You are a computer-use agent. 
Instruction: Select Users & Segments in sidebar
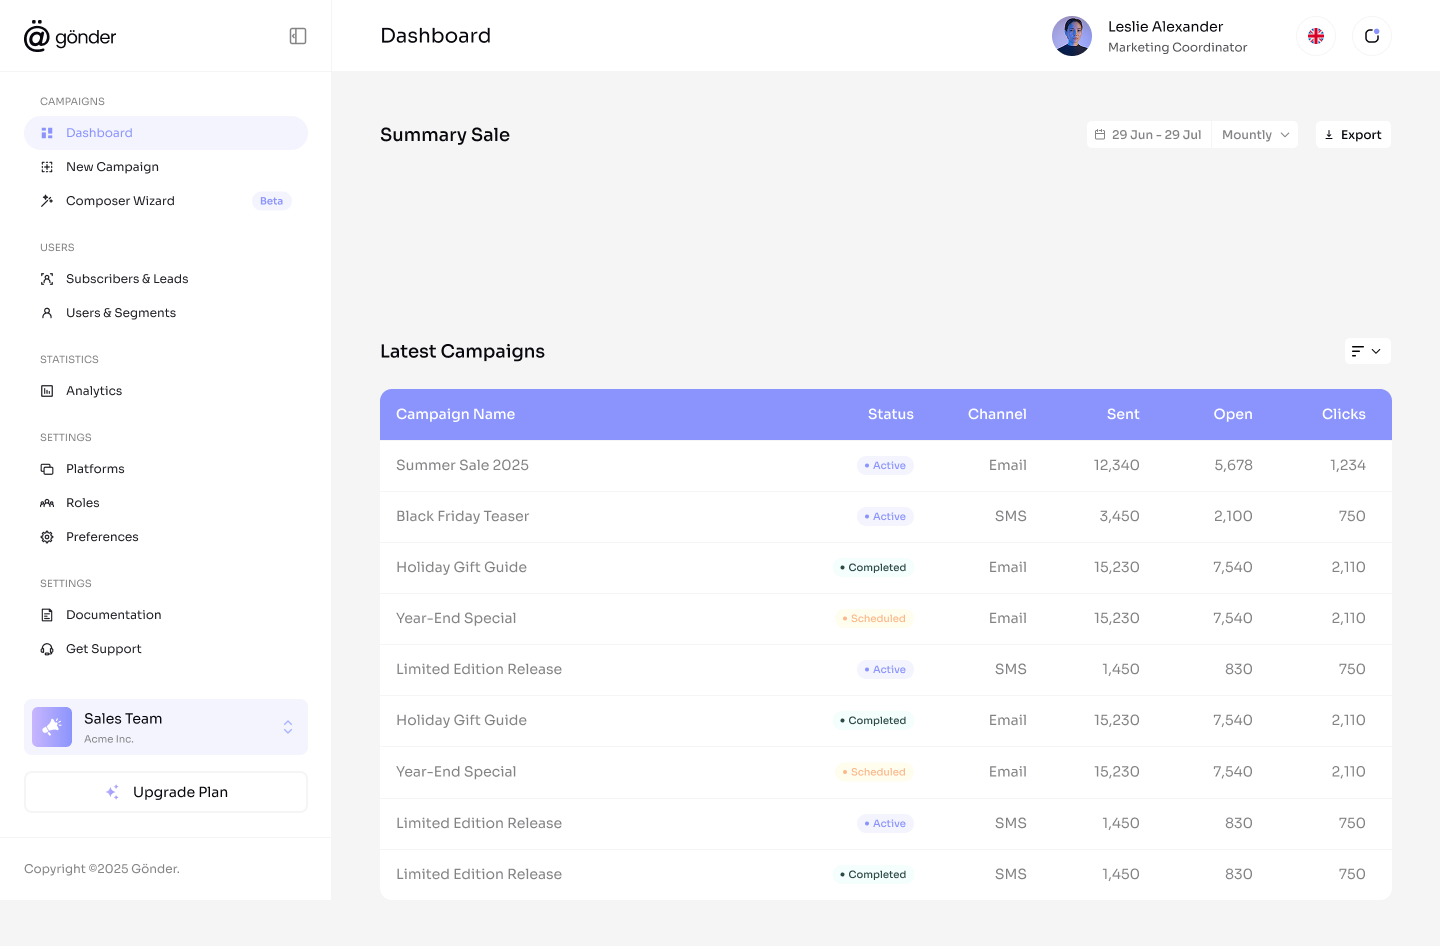coord(121,313)
